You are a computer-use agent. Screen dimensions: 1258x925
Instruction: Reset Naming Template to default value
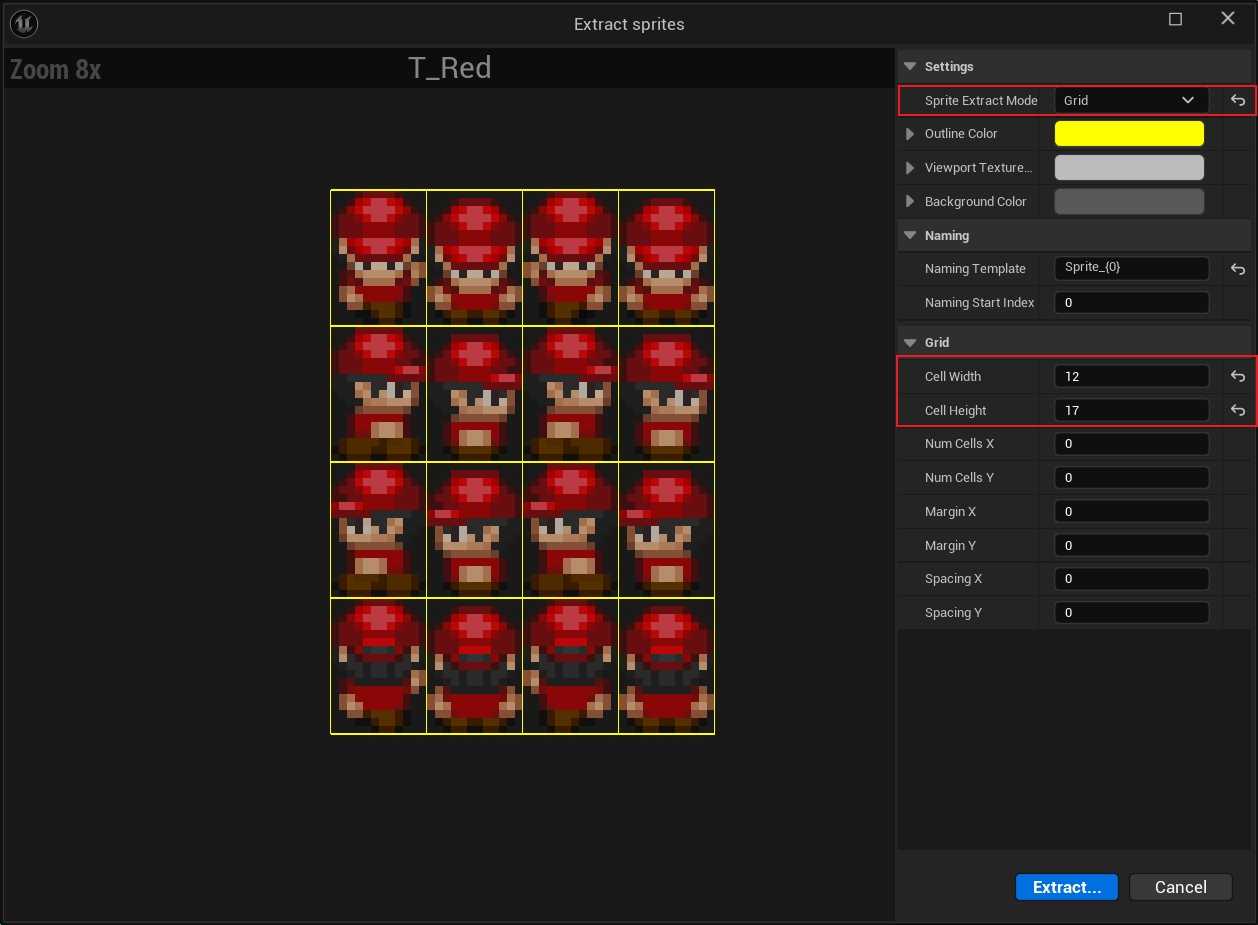click(x=1237, y=269)
